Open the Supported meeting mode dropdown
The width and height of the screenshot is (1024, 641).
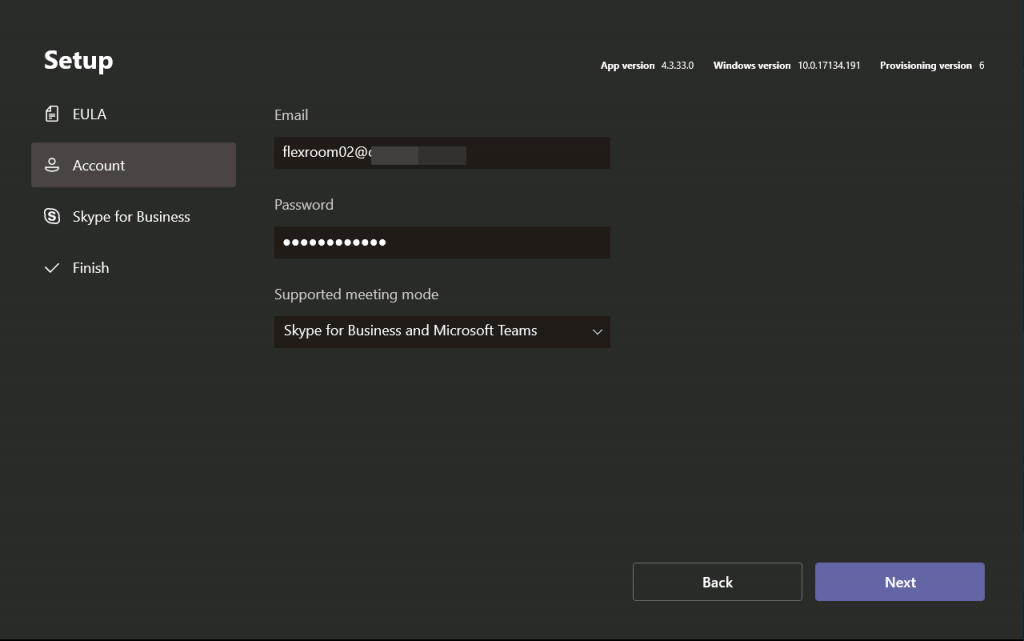(442, 332)
